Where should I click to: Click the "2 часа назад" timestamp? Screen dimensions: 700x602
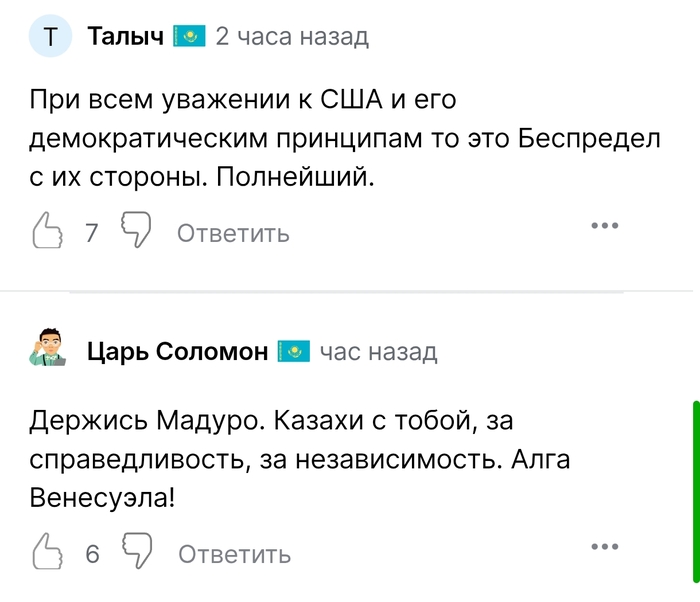(292, 37)
